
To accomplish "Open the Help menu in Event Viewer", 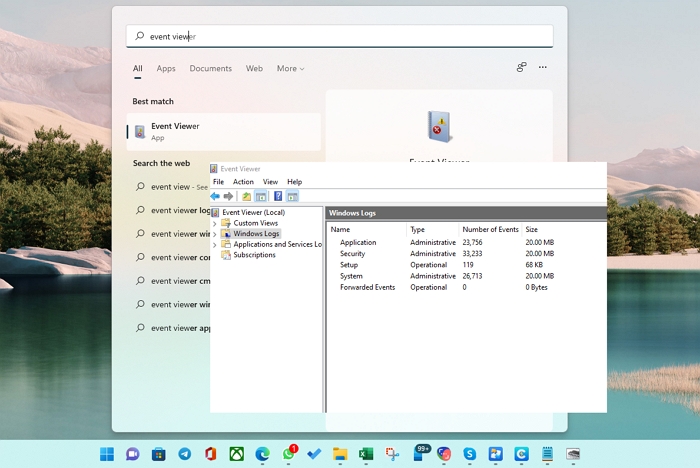I will tap(295, 182).
